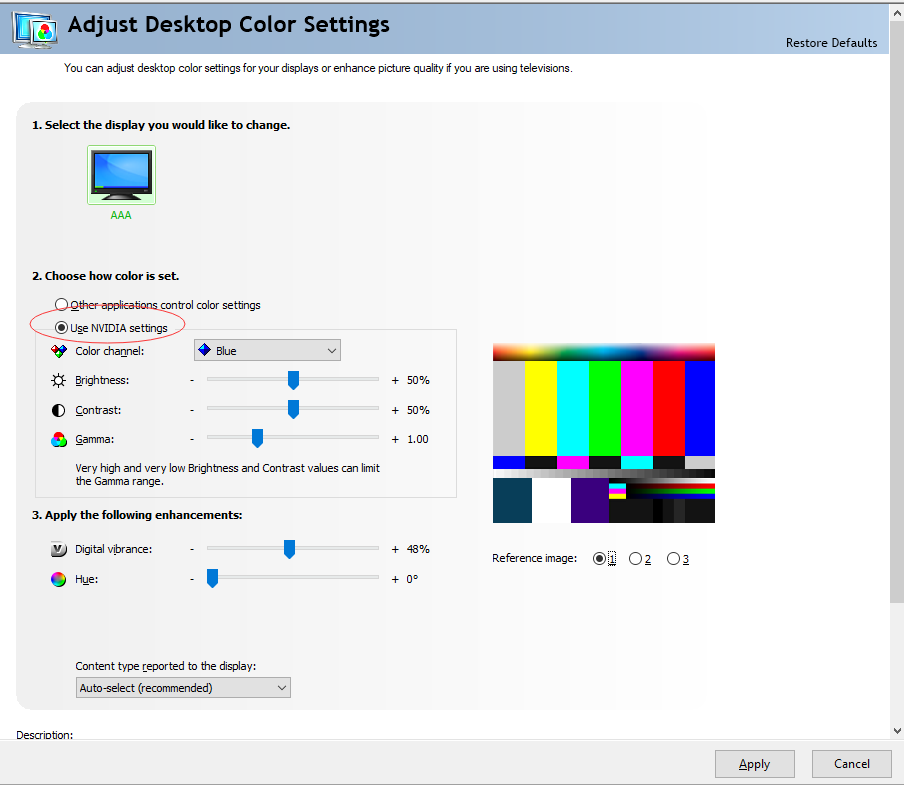The width and height of the screenshot is (904, 785).
Task: Click the Gamma color circles icon
Action: 59,439
